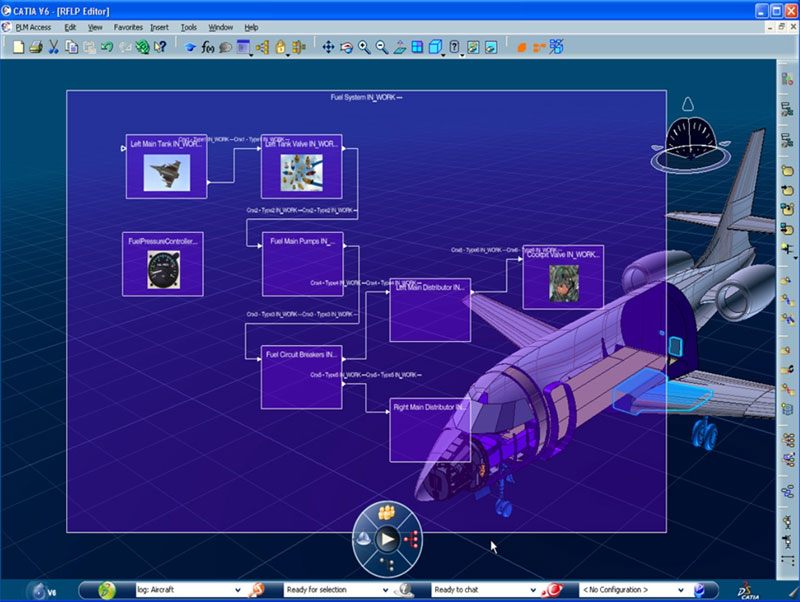Click the multi-view four-pane icon

tap(417, 47)
